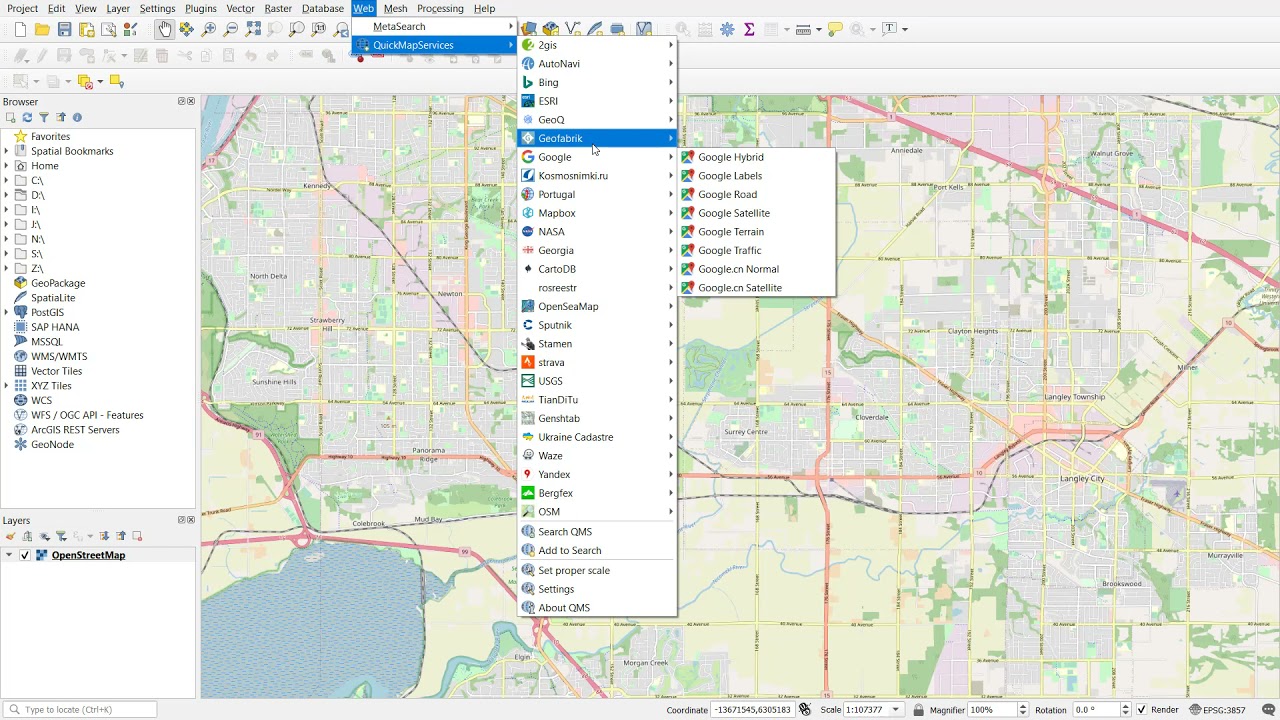Open the Measure tool dropdown arrow
This screenshot has width=1280, height=720.
[x=819, y=29]
